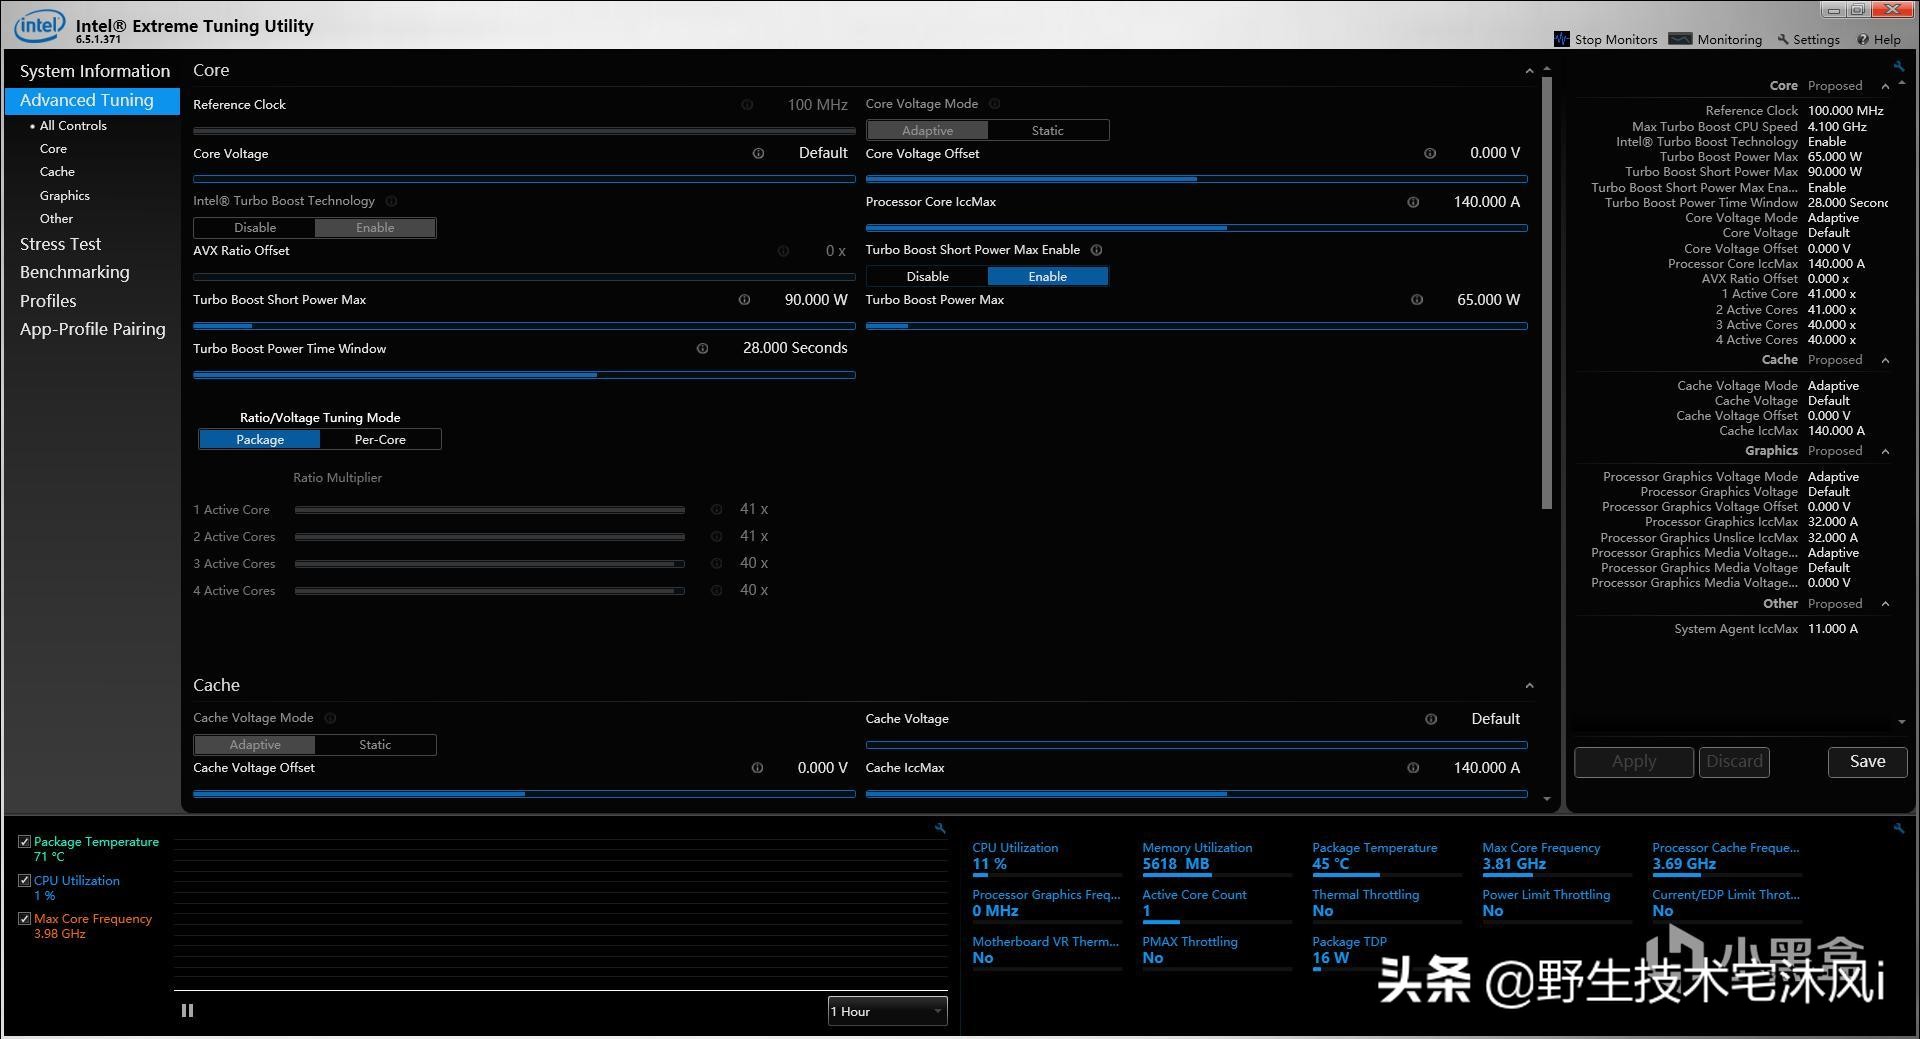Click info icon for Cache Voltage Offset

(757, 768)
